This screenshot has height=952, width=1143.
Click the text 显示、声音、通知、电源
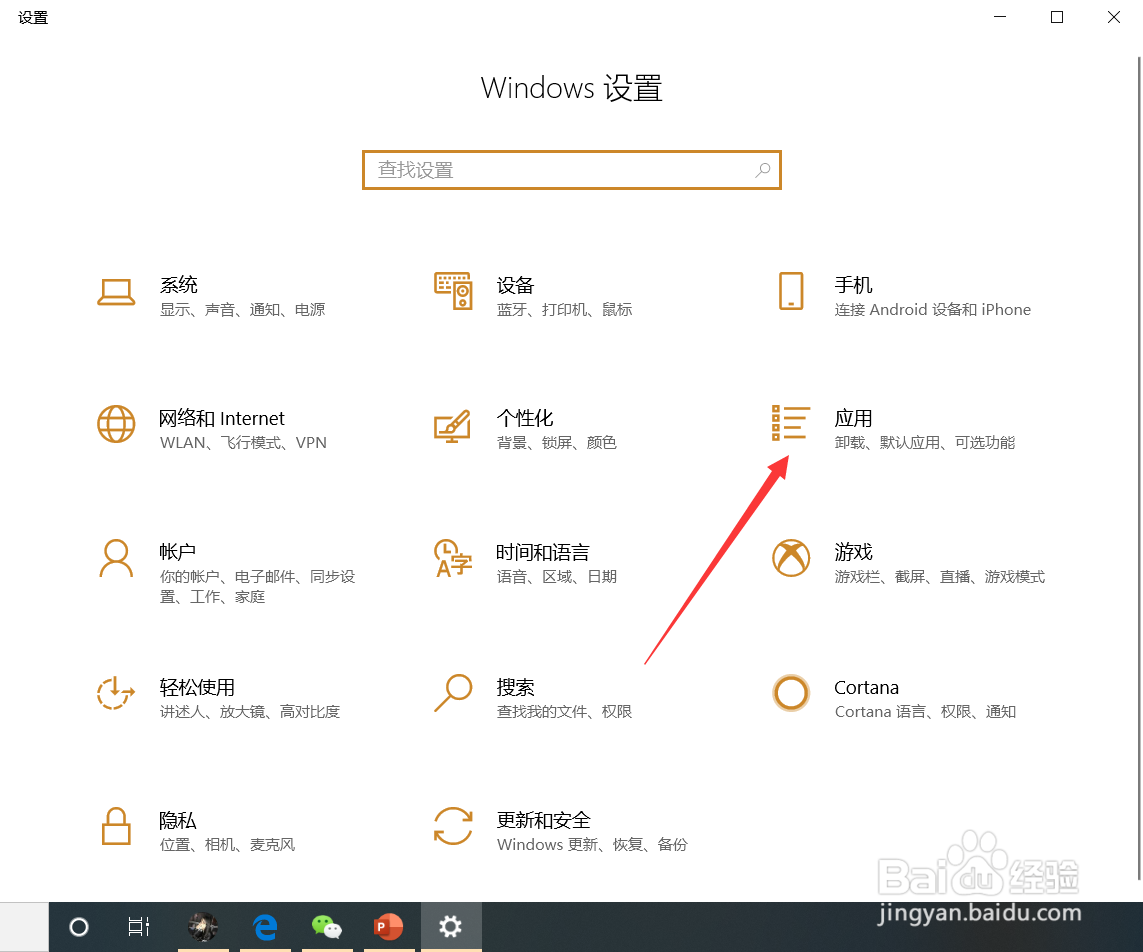243,310
